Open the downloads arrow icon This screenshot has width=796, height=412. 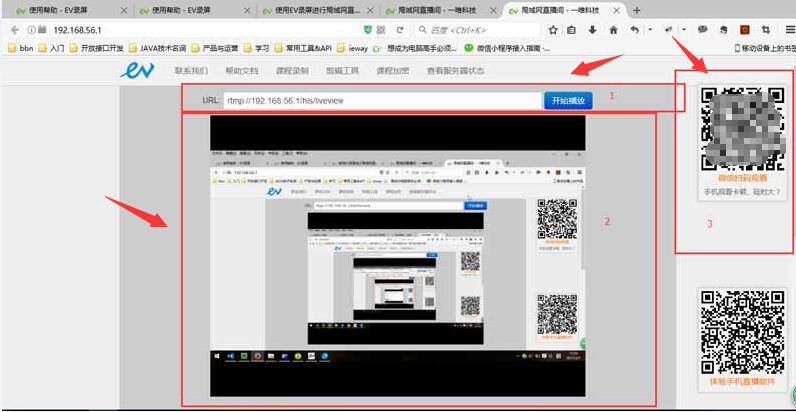[592, 30]
